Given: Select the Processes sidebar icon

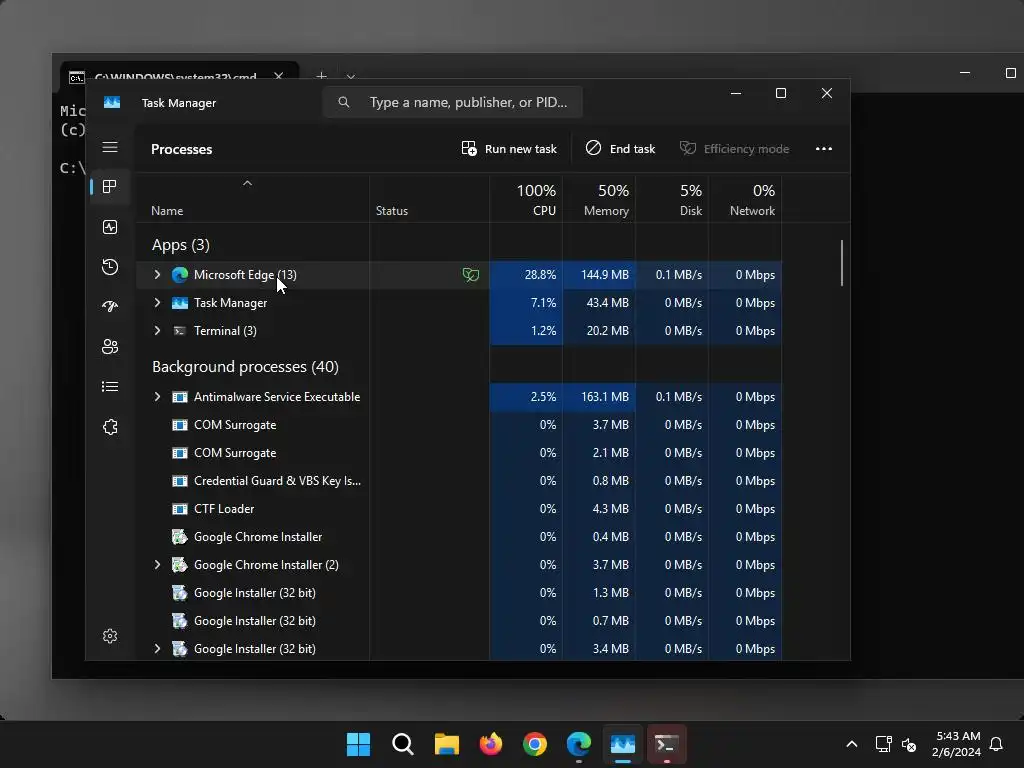Looking at the screenshot, I should click(110, 187).
